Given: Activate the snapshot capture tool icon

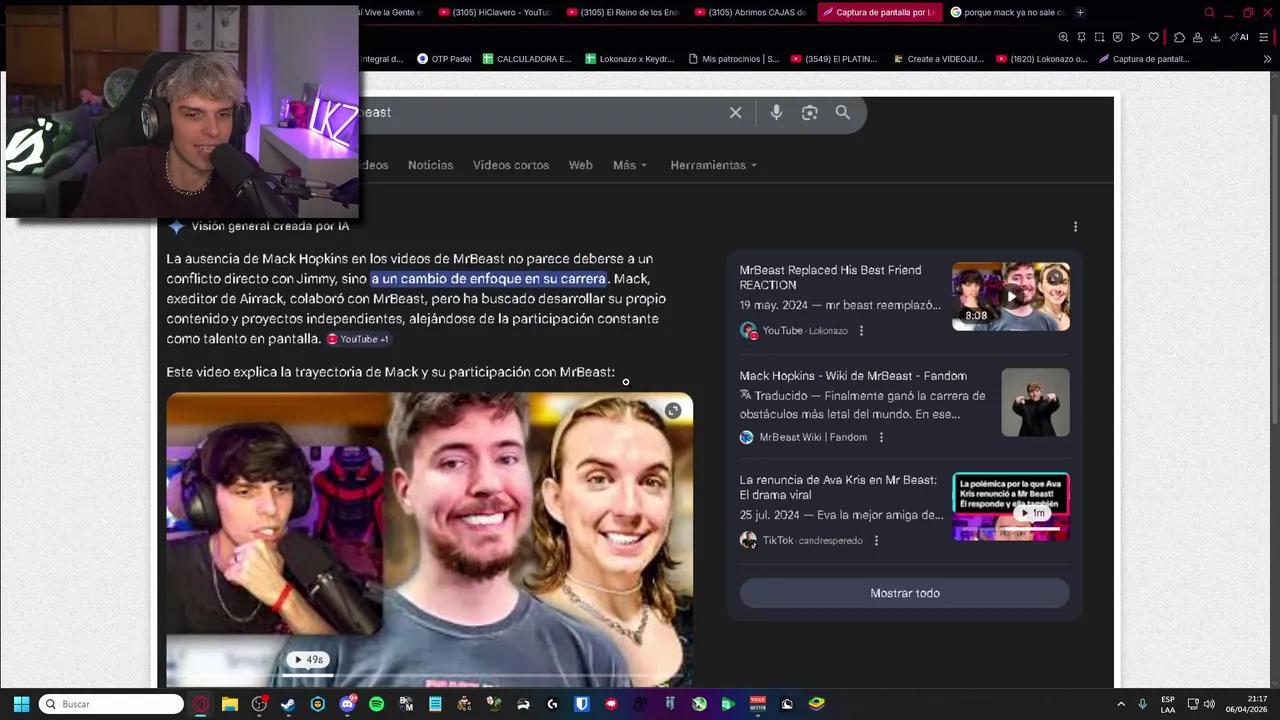Looking at the screenshot, I should 1099,37.
